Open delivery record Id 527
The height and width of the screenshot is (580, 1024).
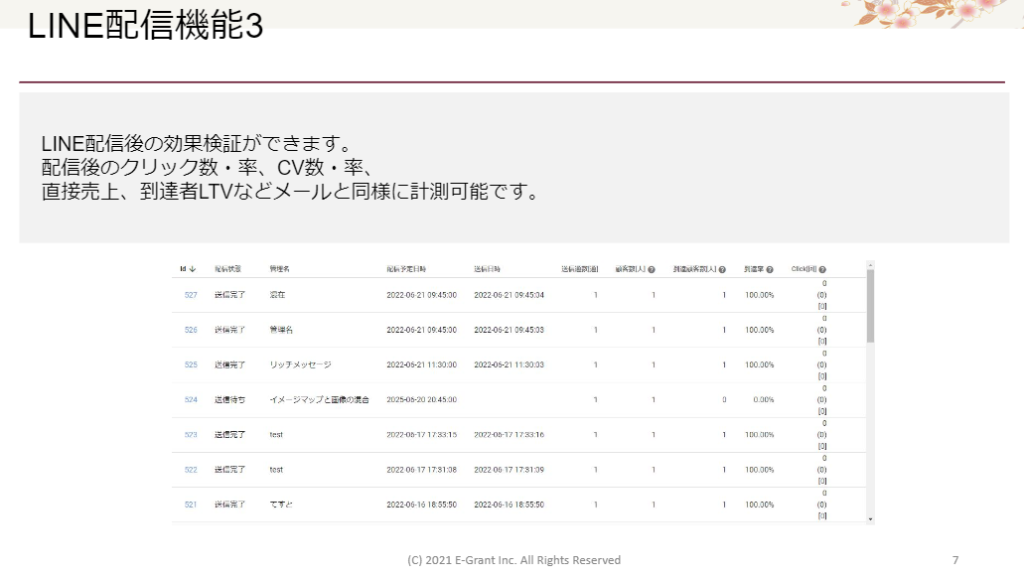190,295
